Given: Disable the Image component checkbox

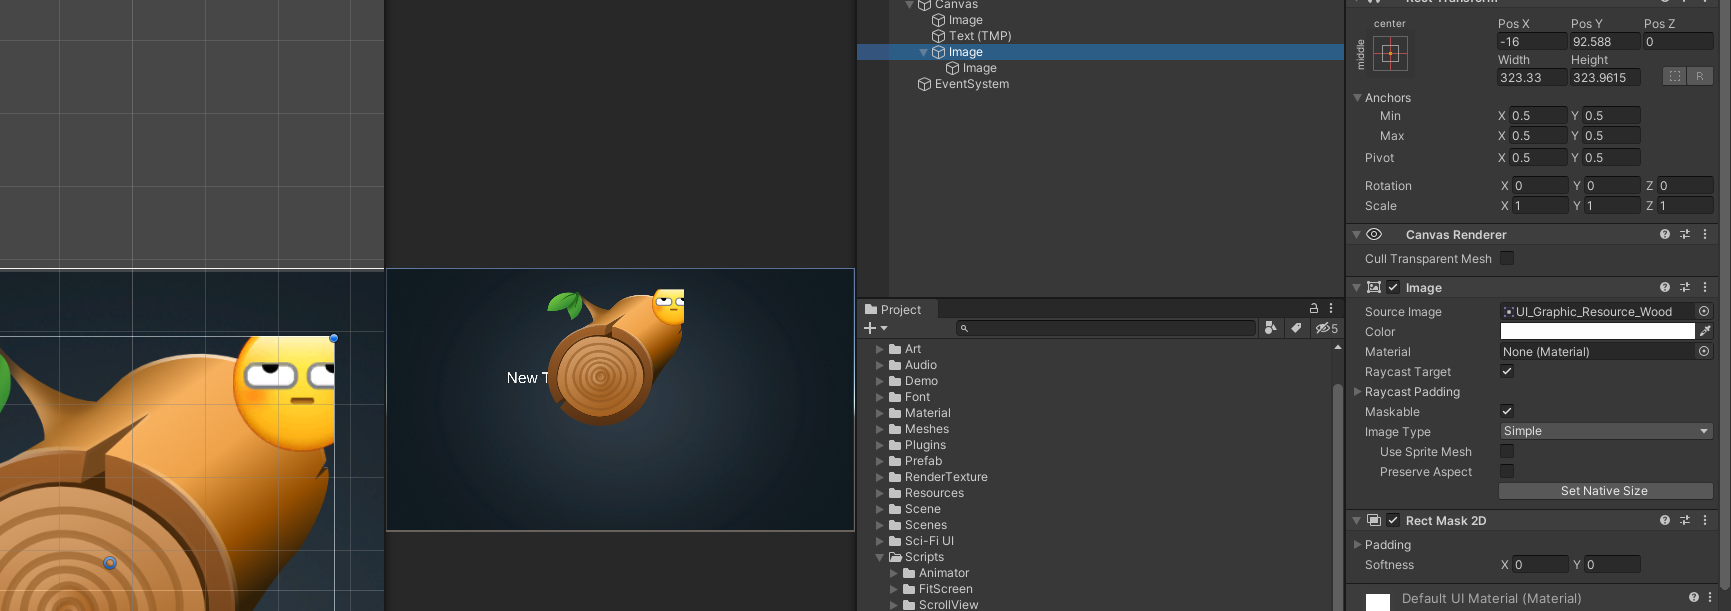Looking at the screenshot, I should (1393, 287).
